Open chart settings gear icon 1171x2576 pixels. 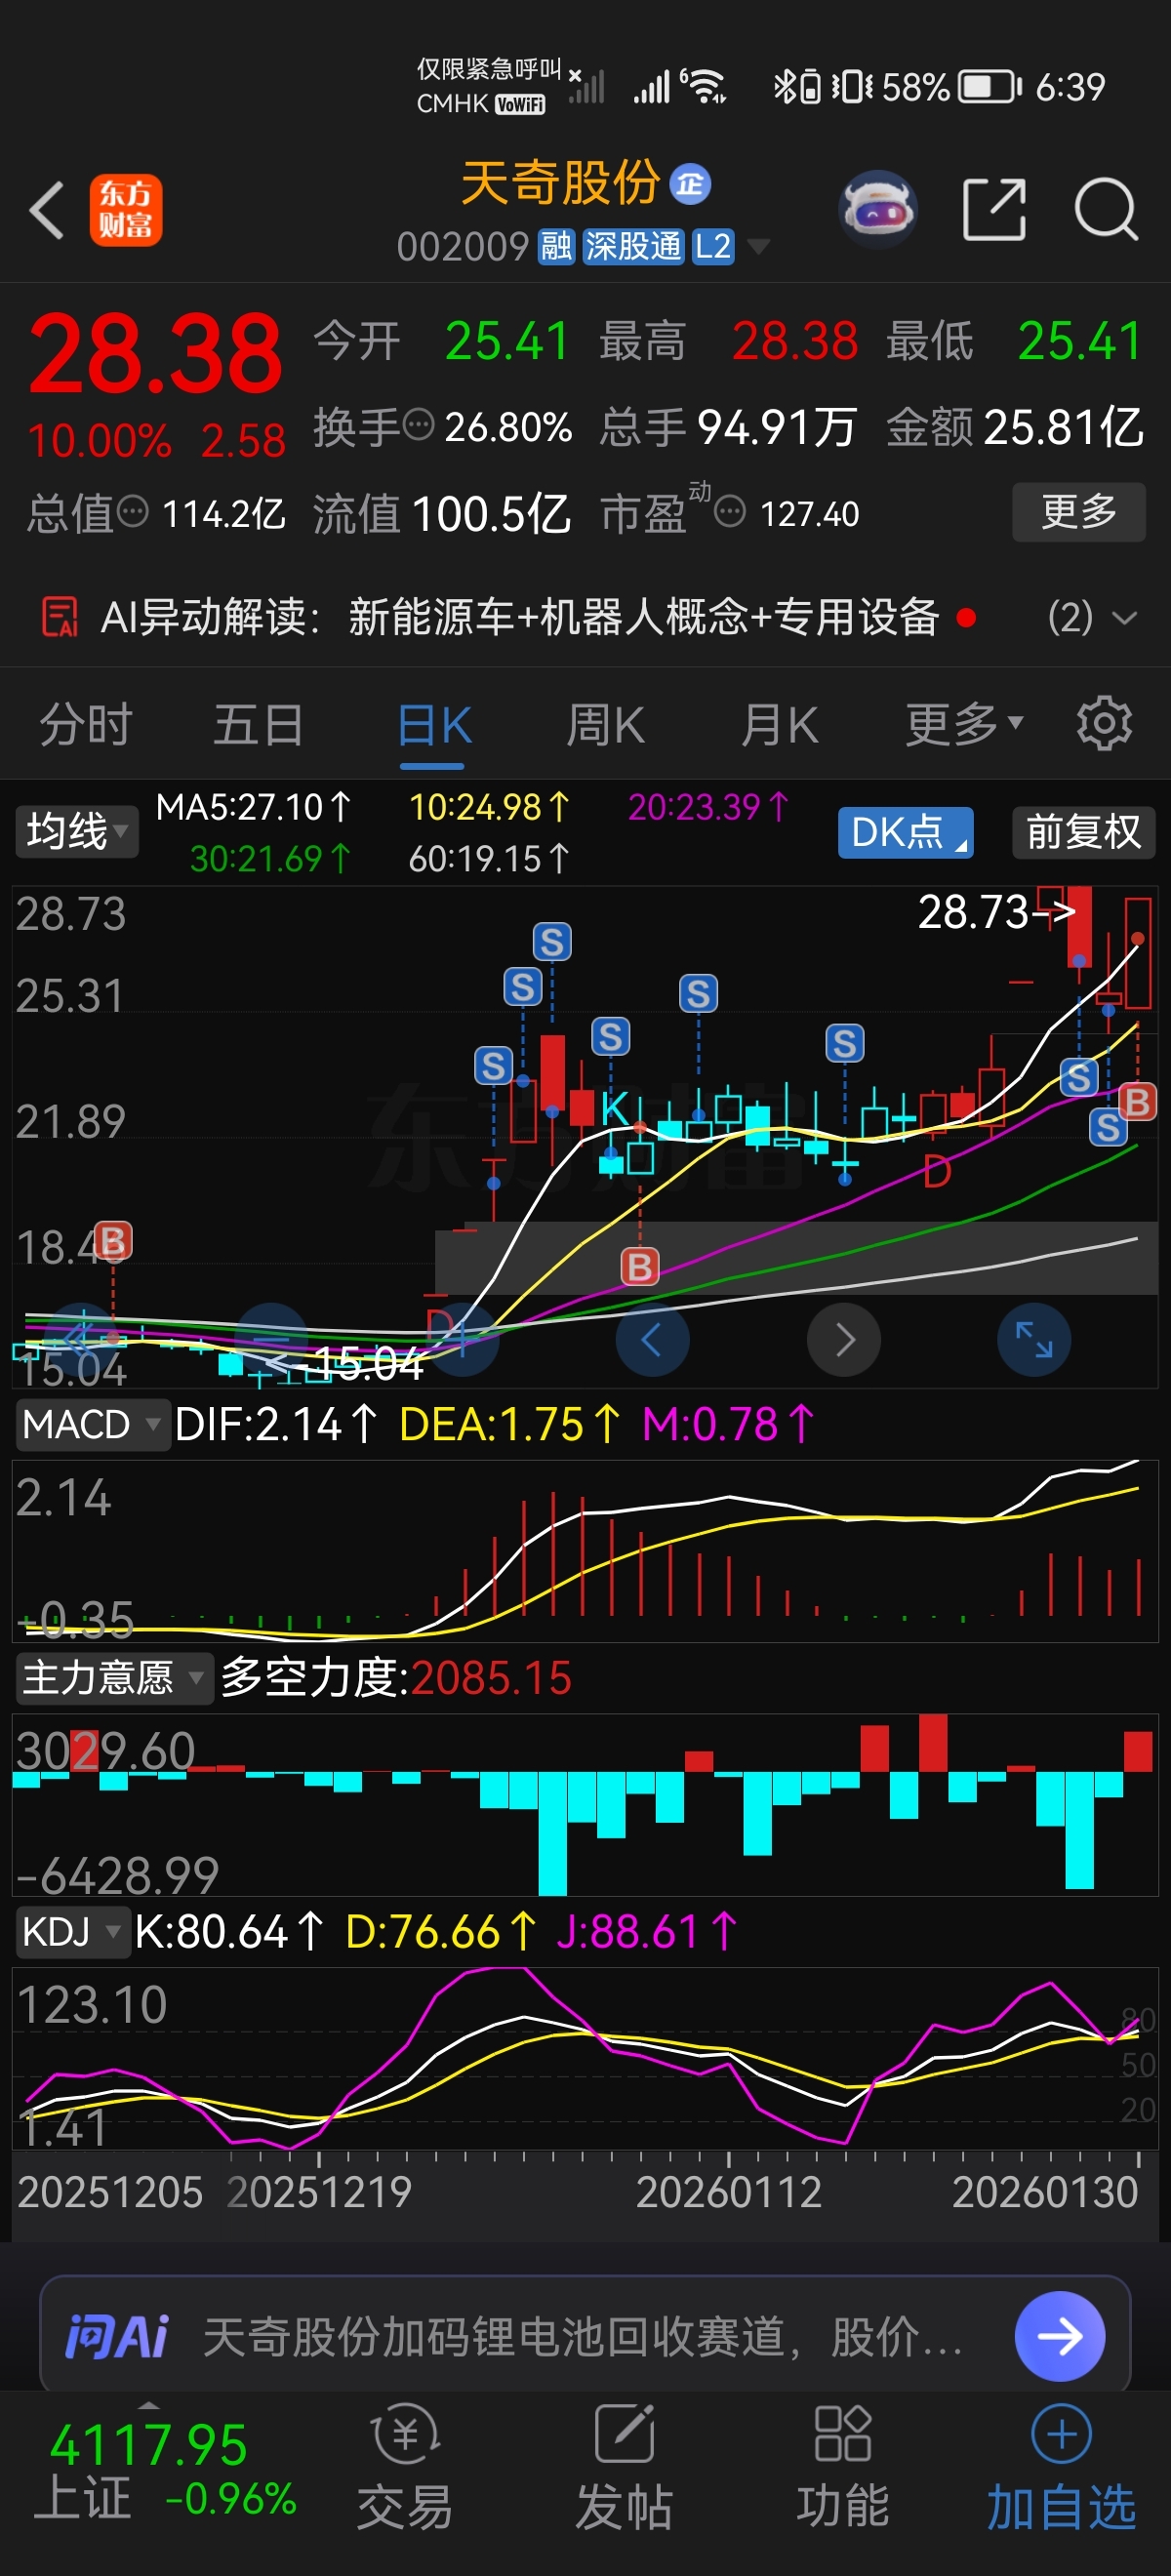click(1104, 723)
